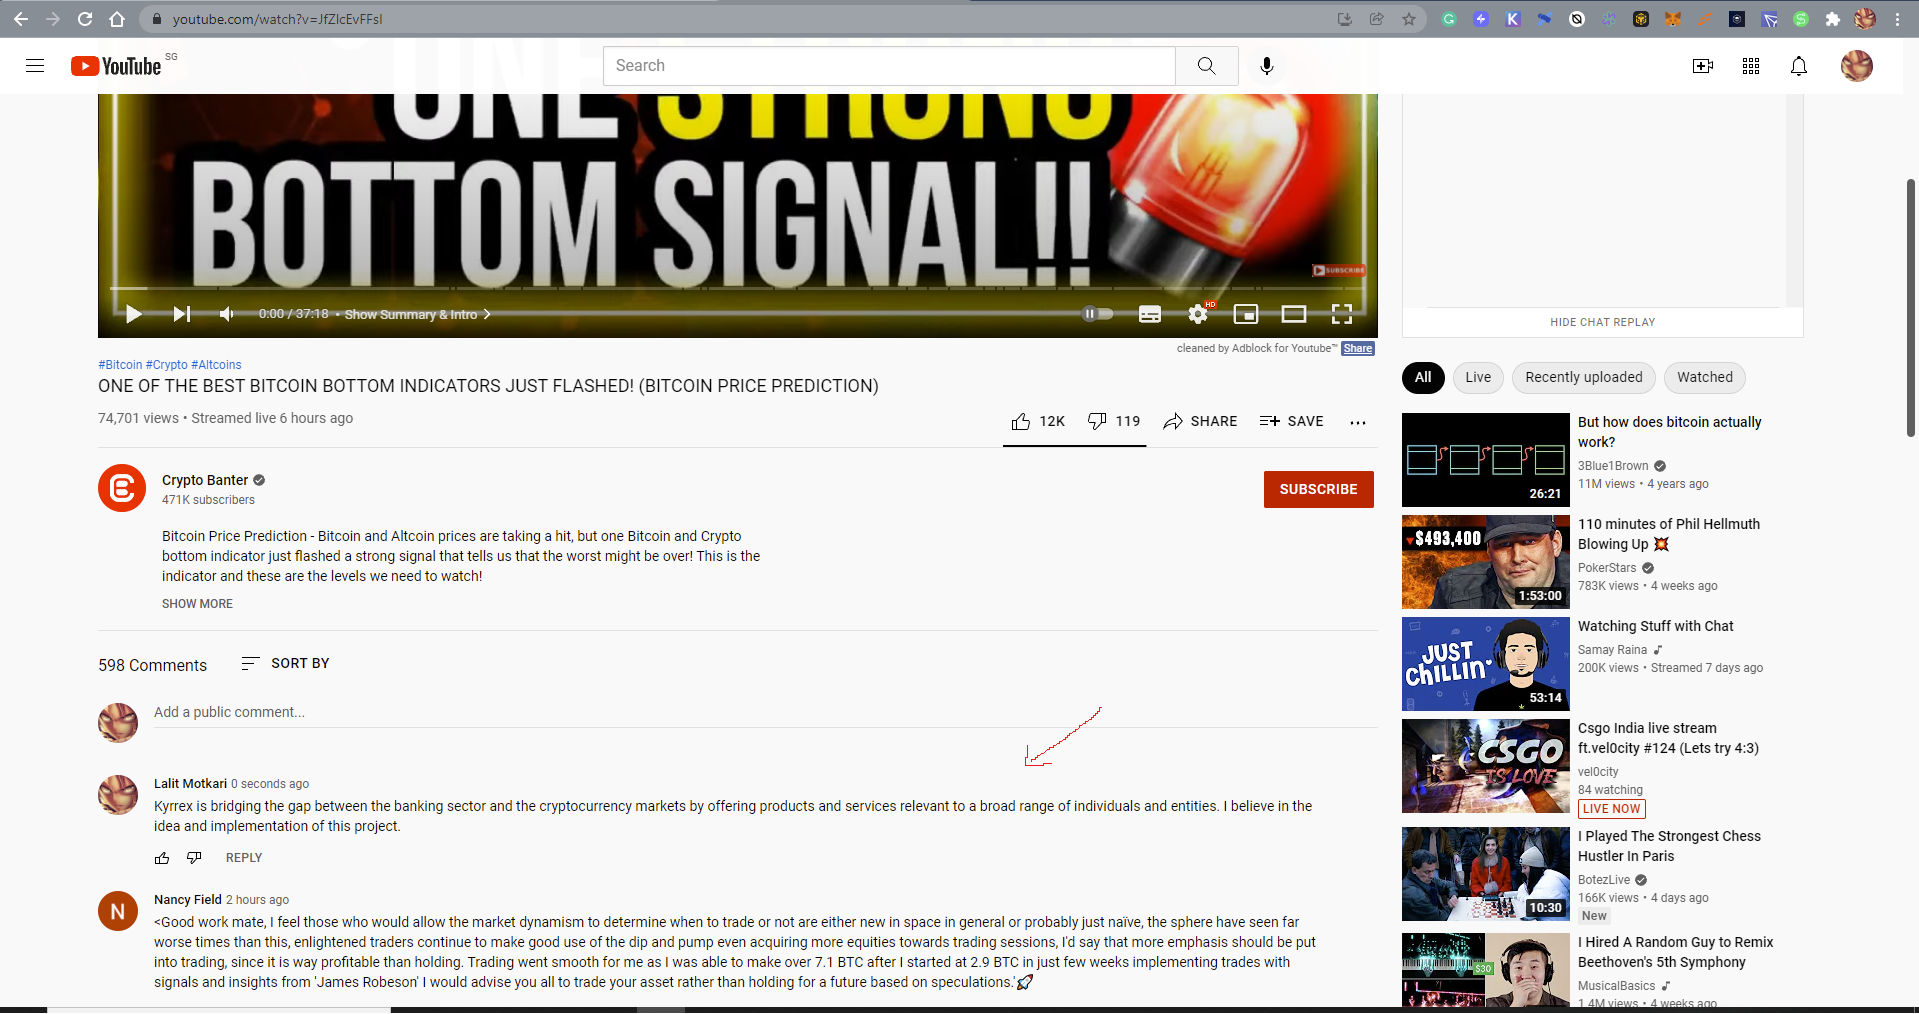The height and width of the screenshot is (1014, 1919).
Task: Open the MetaMask fox extension
Action: click(1673, 19)
